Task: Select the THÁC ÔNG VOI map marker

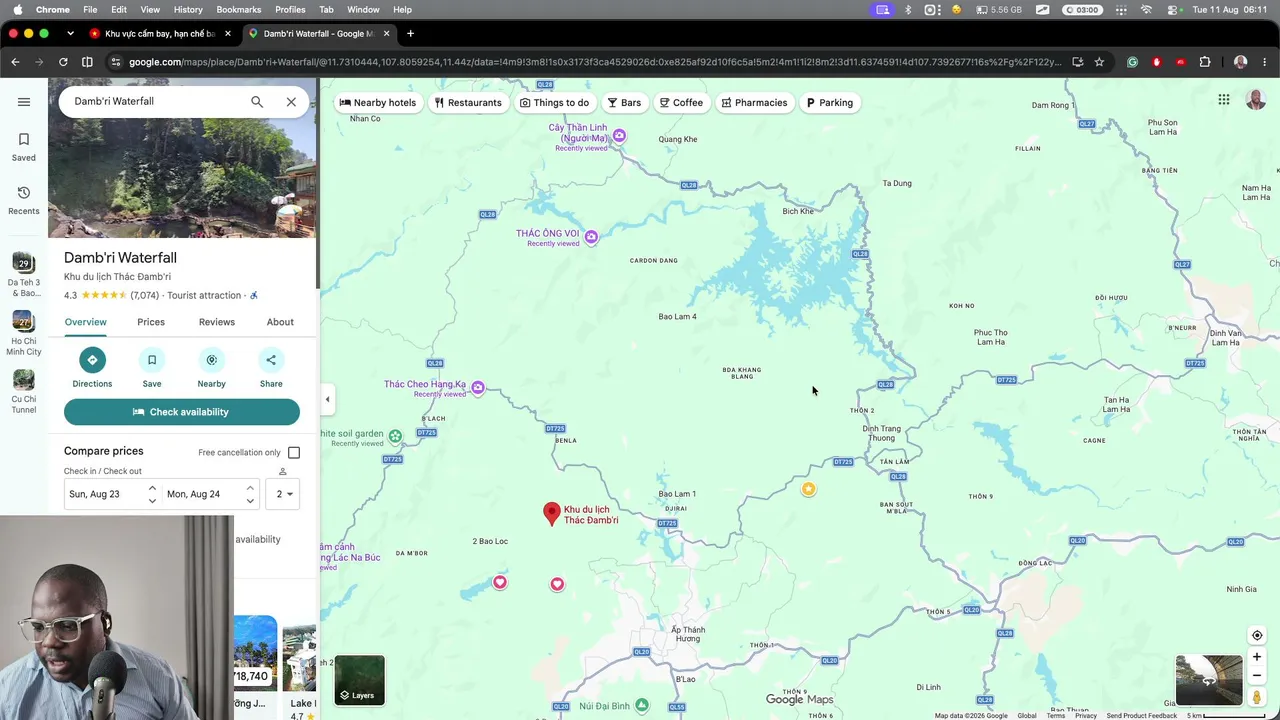Action: [x=592, y=237]
